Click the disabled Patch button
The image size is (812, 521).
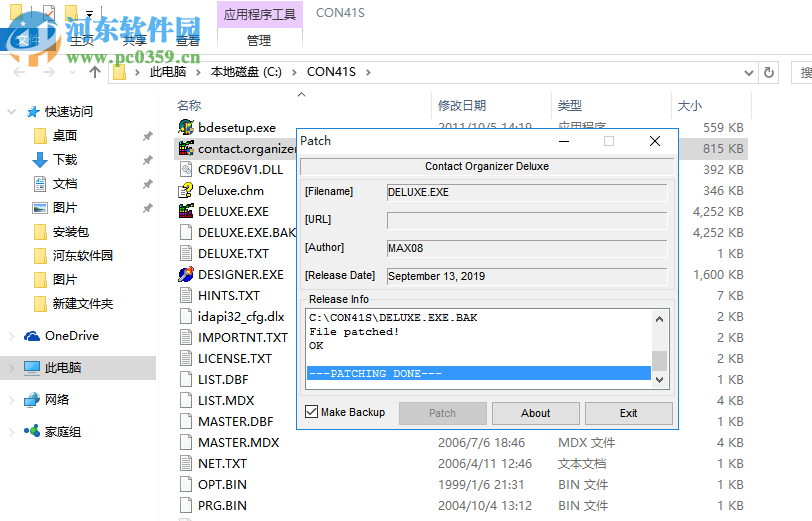[x=442, y=413]
